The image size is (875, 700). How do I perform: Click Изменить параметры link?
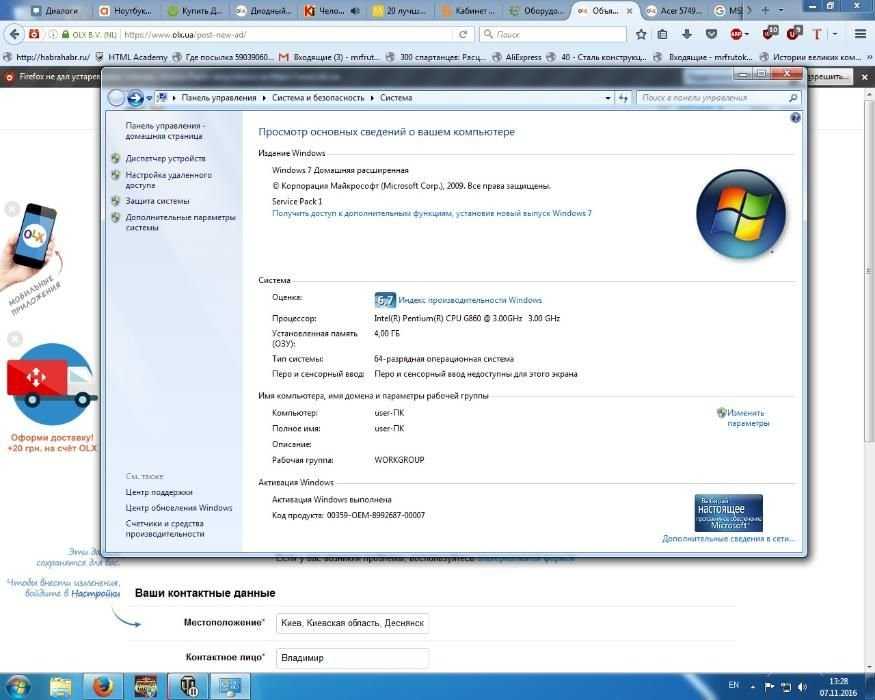click(748, 418)
